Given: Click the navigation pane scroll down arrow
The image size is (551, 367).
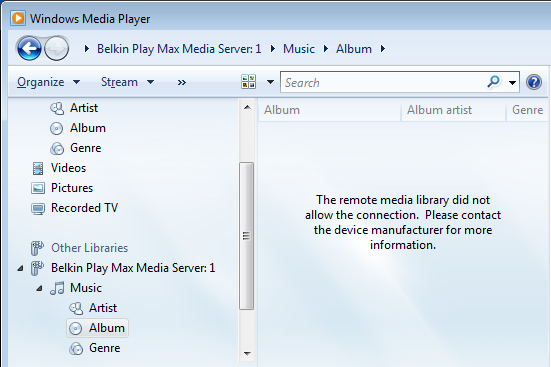Looking at the screenshot, I should [x=247, y=354].
